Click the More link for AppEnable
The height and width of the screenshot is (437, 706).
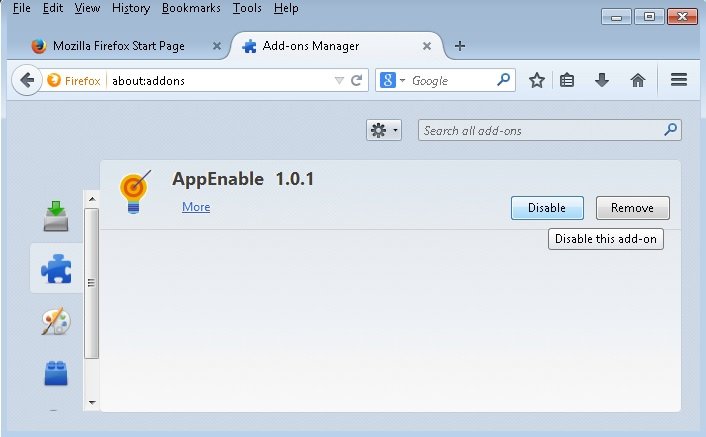(x=196, y=207)
